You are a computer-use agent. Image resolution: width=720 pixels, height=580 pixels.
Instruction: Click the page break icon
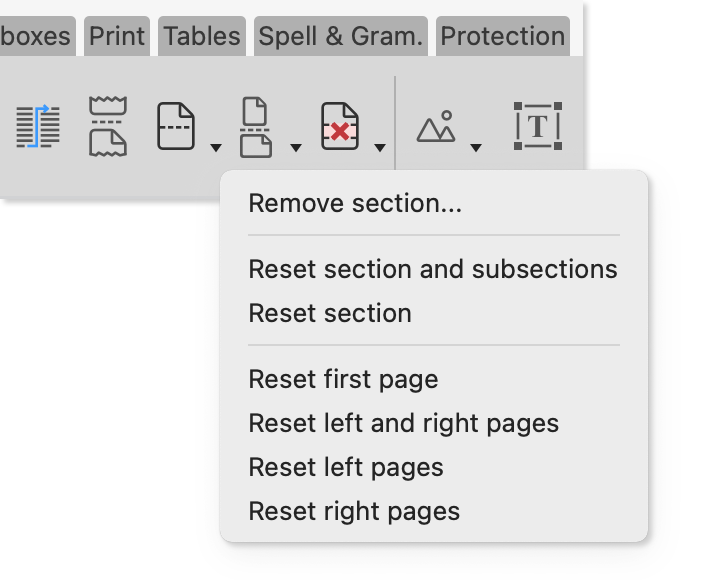pyautogui.click(x=176, y=127)
